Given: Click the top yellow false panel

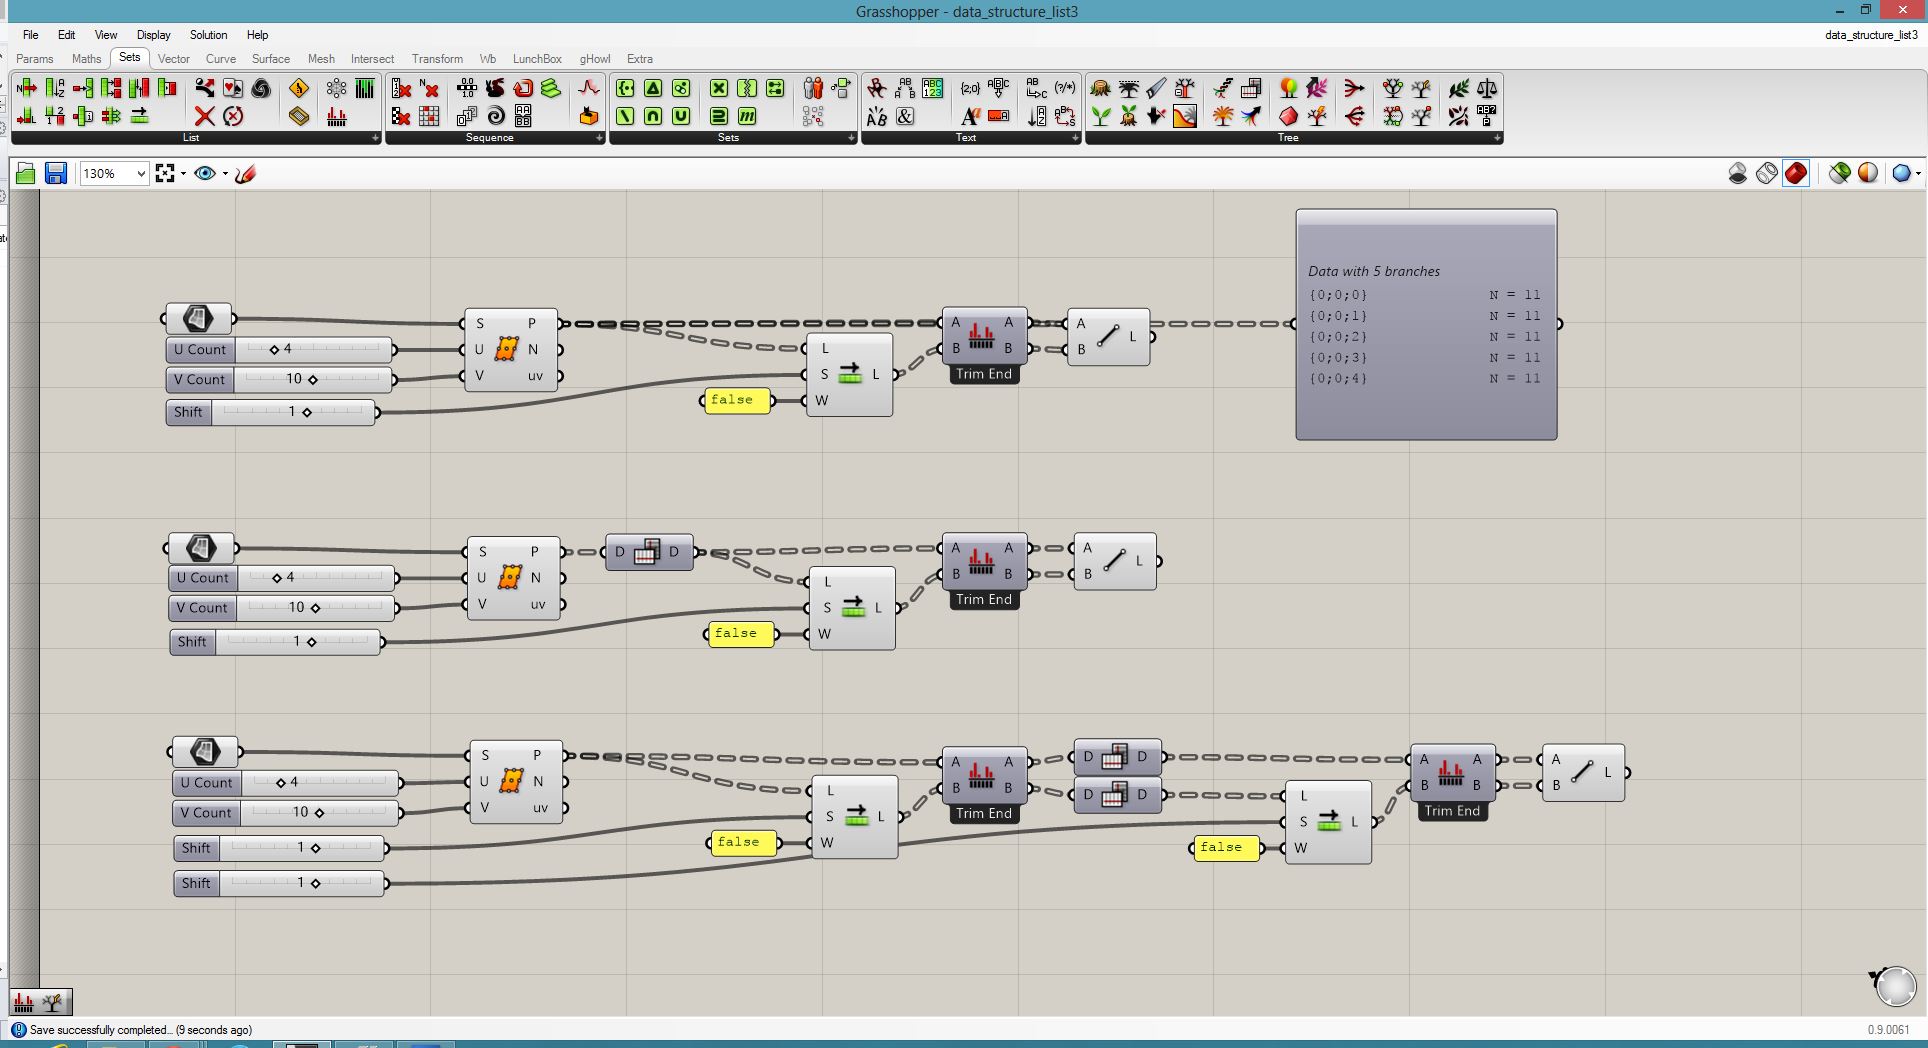Looking at the screenshot, I should click(736, 400).
